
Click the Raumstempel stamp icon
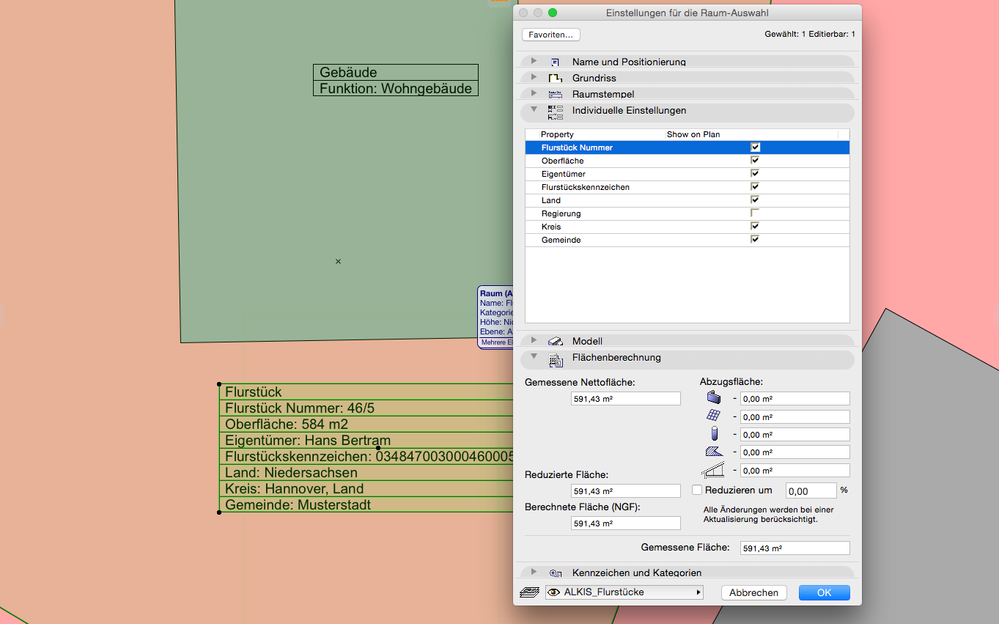pos(555,94)
